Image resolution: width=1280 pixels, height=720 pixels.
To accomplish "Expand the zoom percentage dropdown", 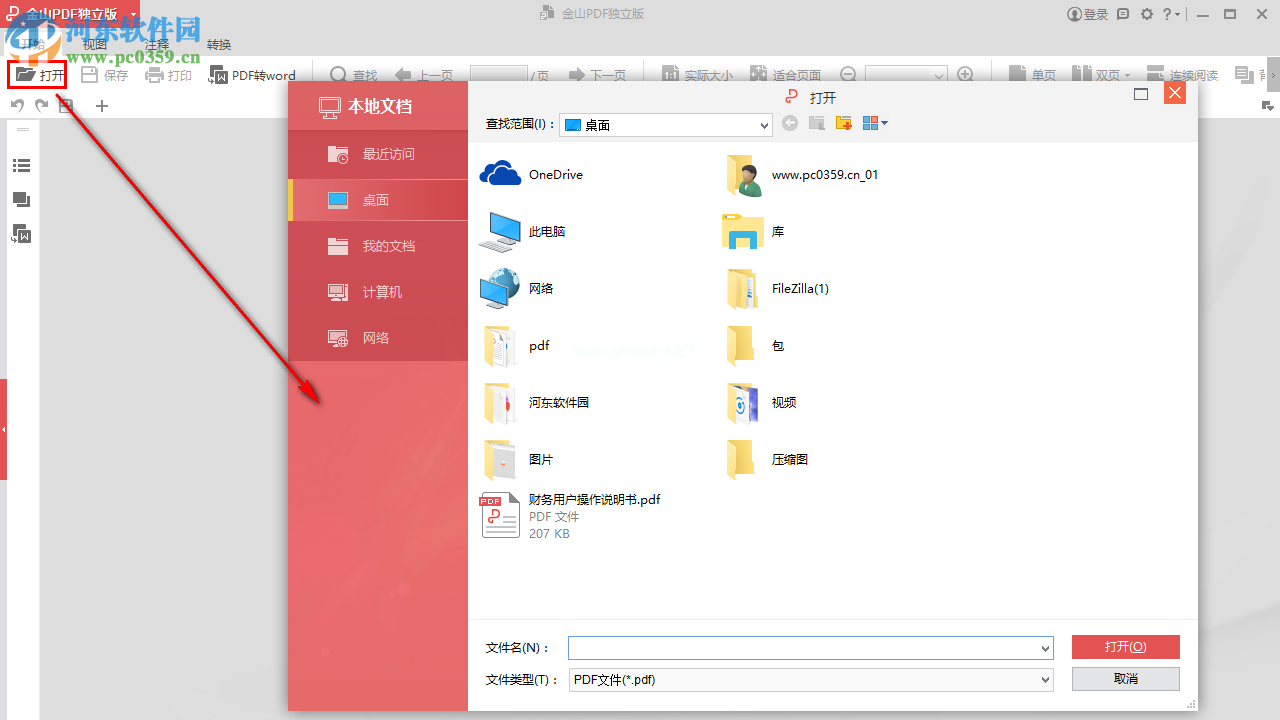I will [x=939, y=75].
